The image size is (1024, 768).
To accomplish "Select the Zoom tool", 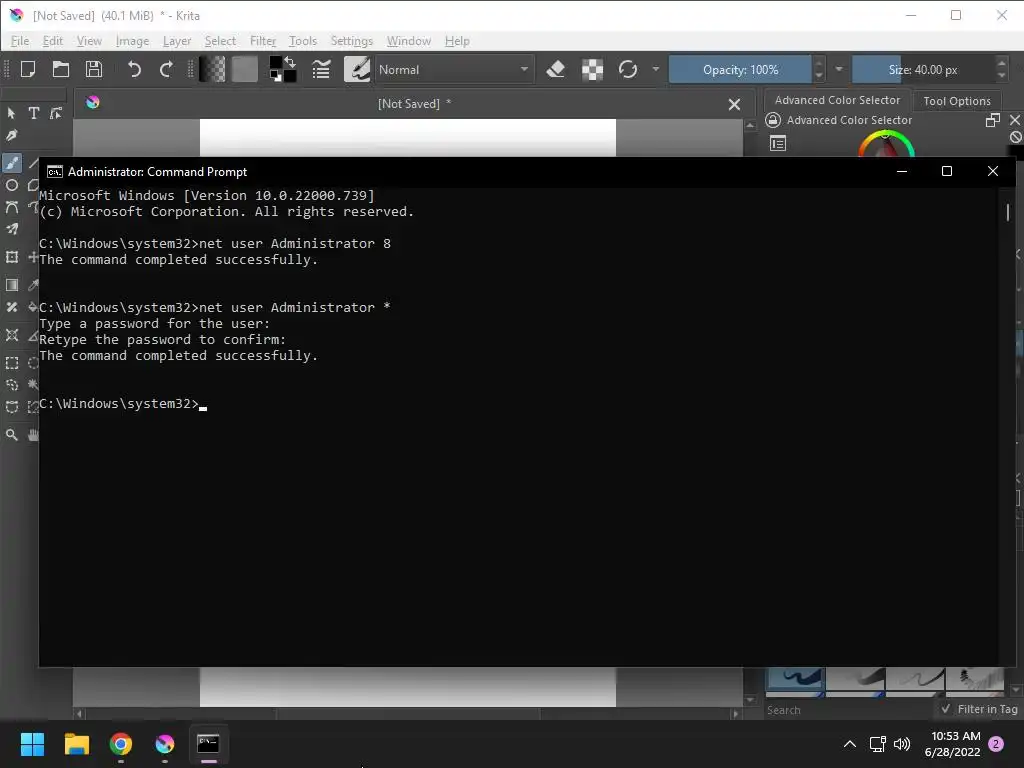I will (12, 435).
